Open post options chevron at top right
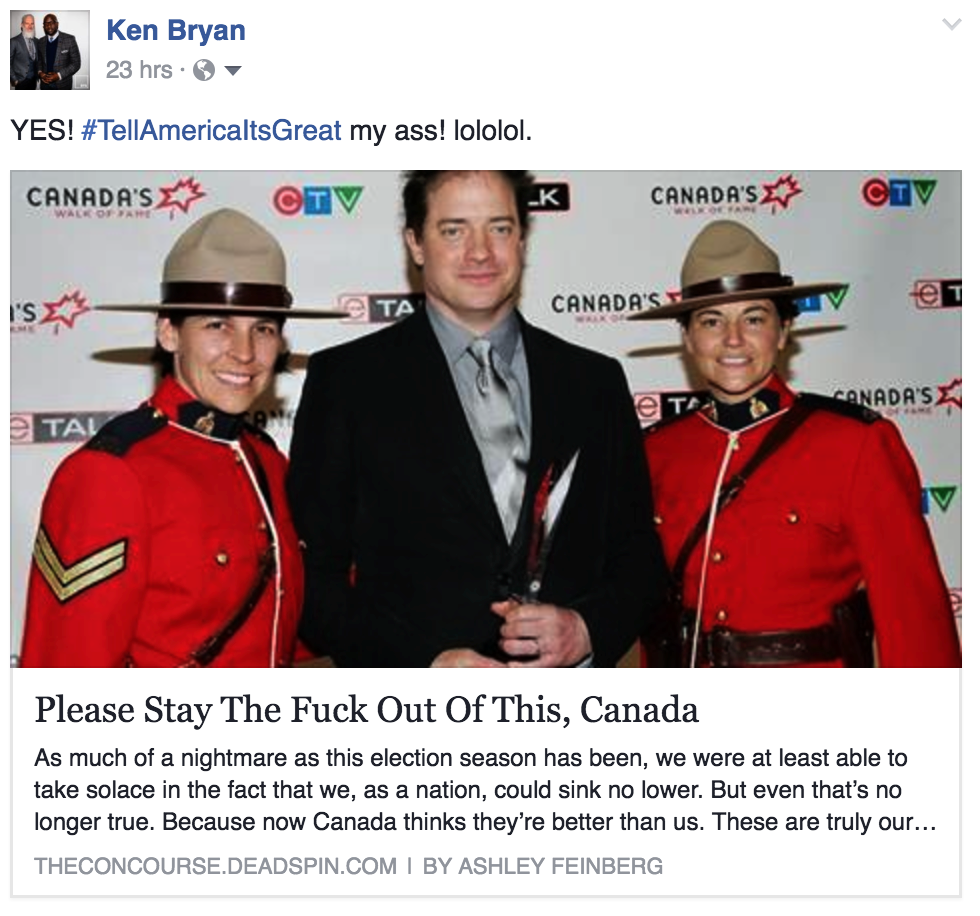This screenshot has height=916, width=980. [951, 25]
